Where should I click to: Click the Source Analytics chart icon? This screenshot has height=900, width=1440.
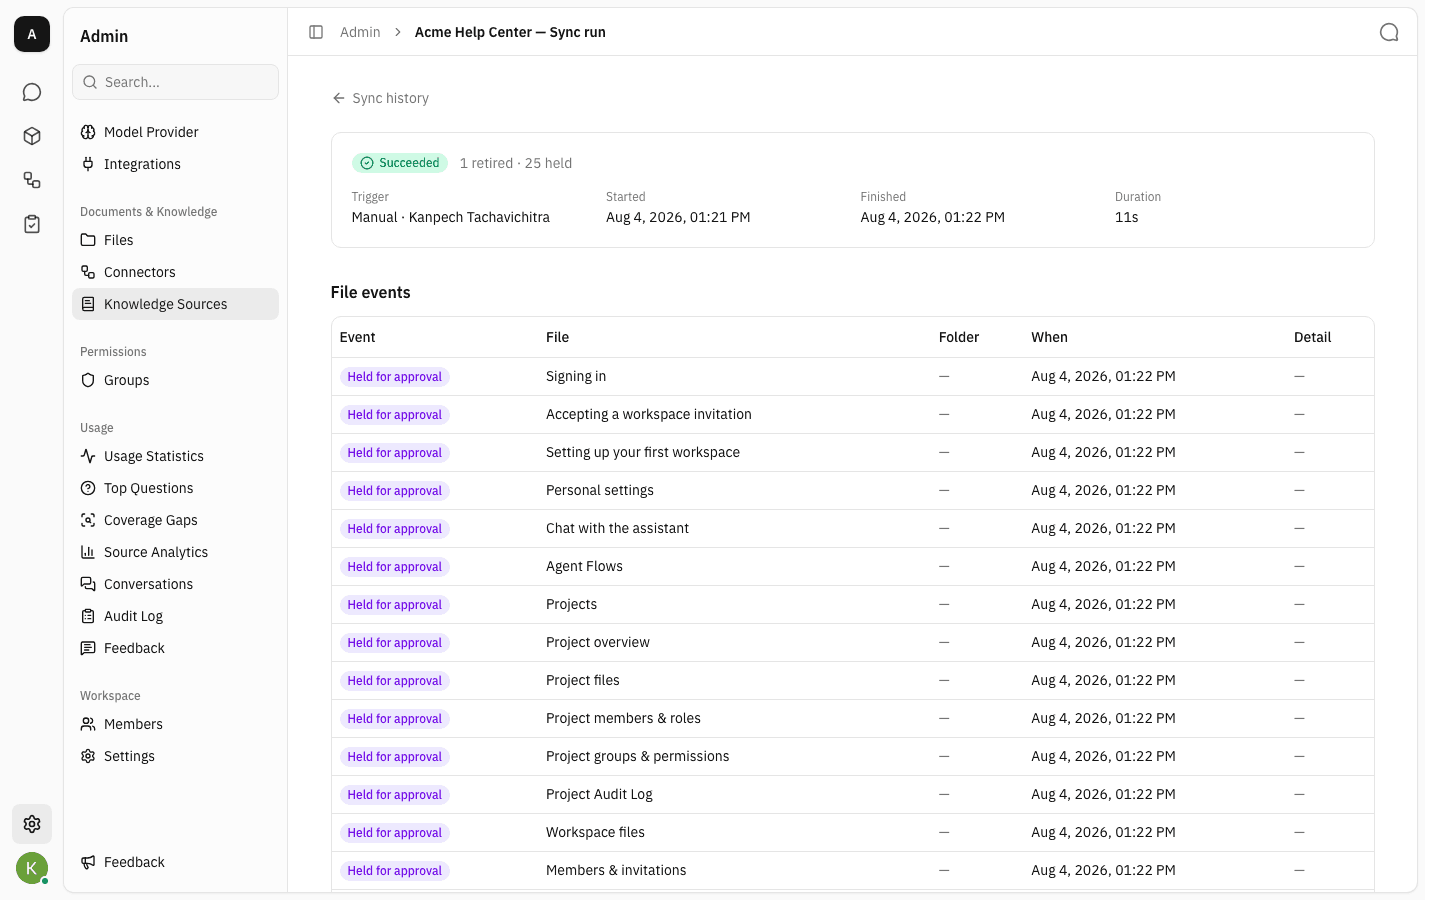[88, 552]
